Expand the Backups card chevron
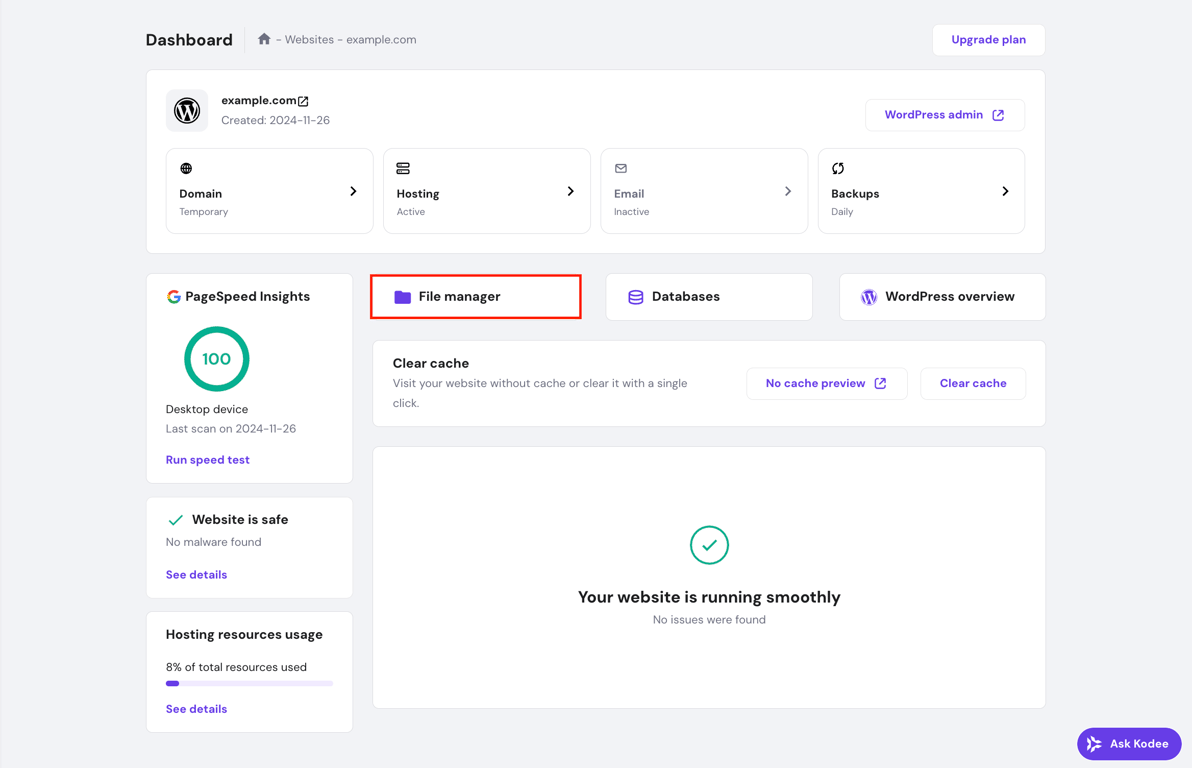The height and width of the screenshot is (768, 1192). click(1005, 190)
